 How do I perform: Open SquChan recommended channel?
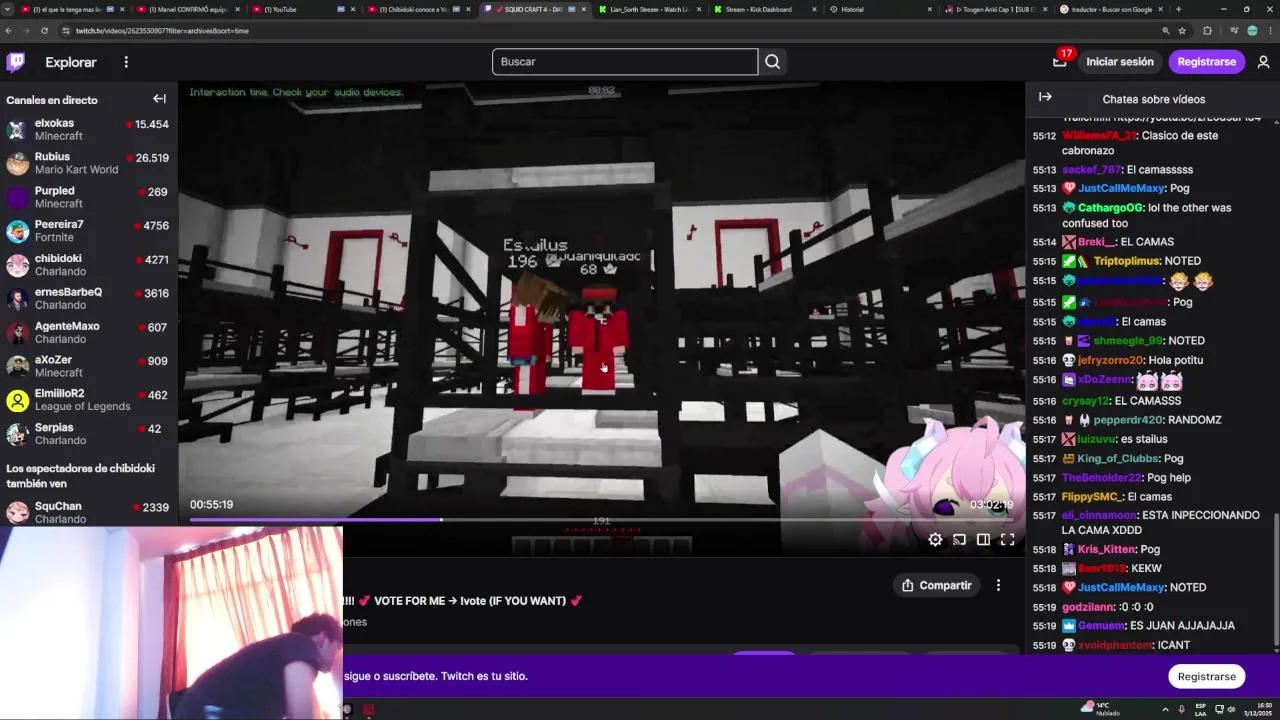pyautogui.click(x=88, y=513)
